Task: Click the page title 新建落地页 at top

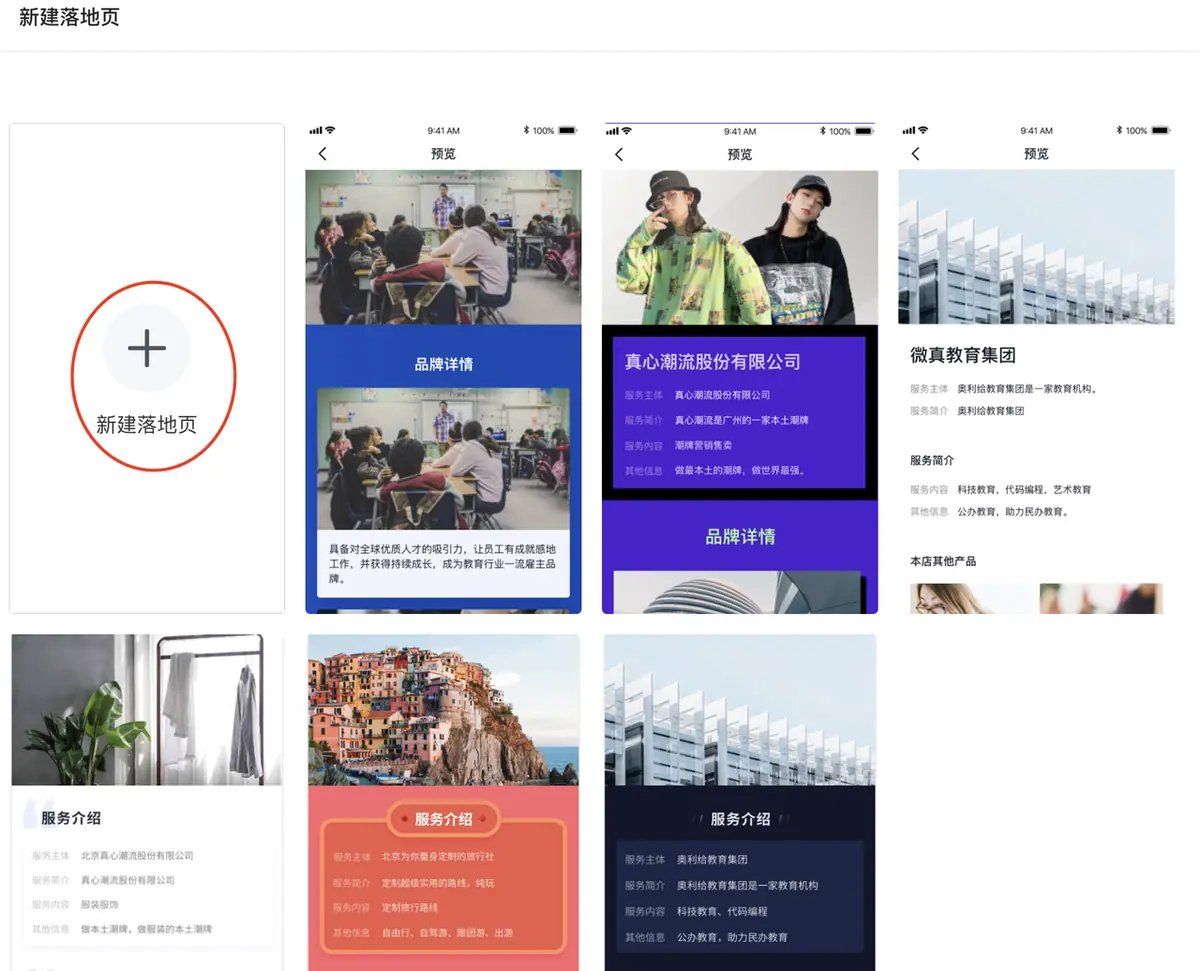Action: tap(69, 17)
